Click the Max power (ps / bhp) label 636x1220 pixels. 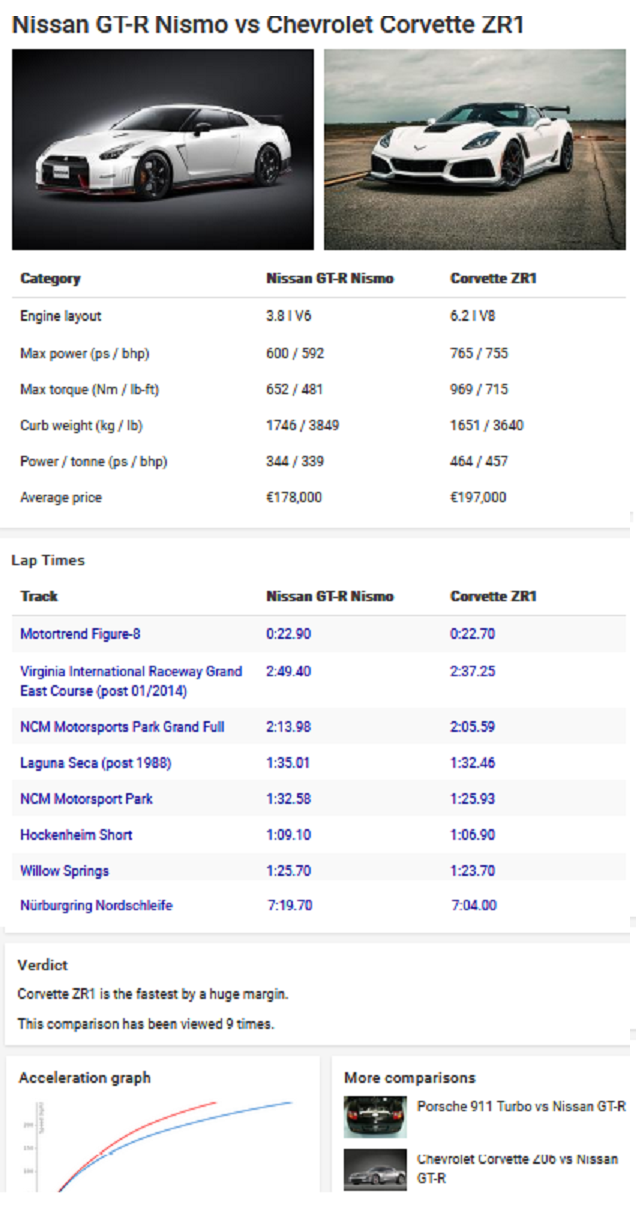85,353
